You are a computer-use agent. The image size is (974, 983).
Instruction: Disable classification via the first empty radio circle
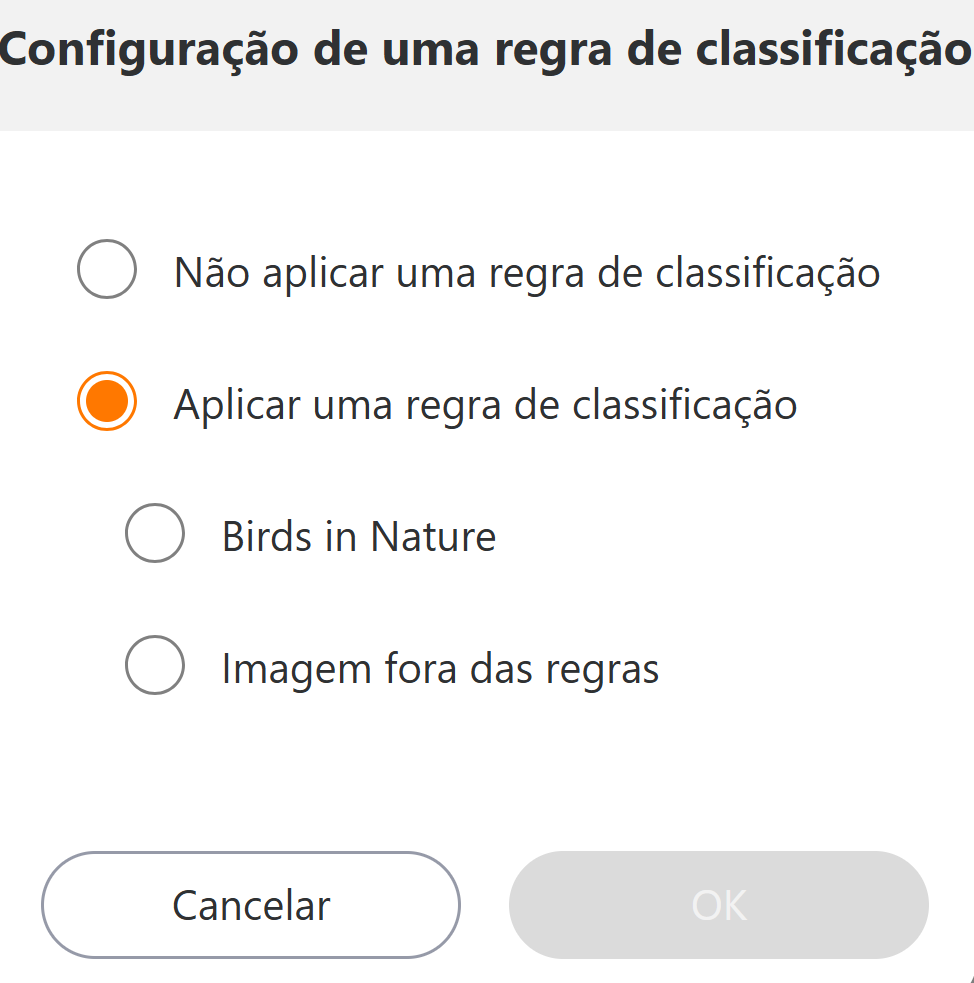click(x=106, y=270)
